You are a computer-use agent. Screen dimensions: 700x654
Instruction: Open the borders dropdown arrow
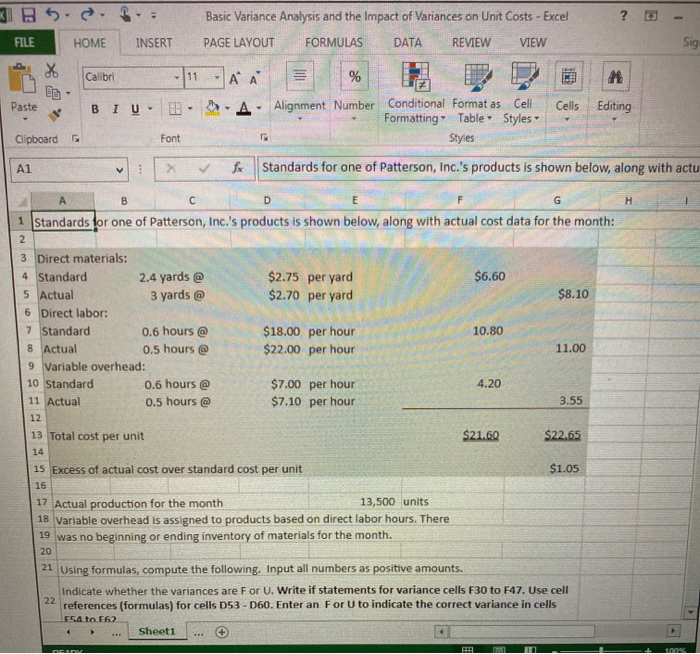[x=190, y=108]
